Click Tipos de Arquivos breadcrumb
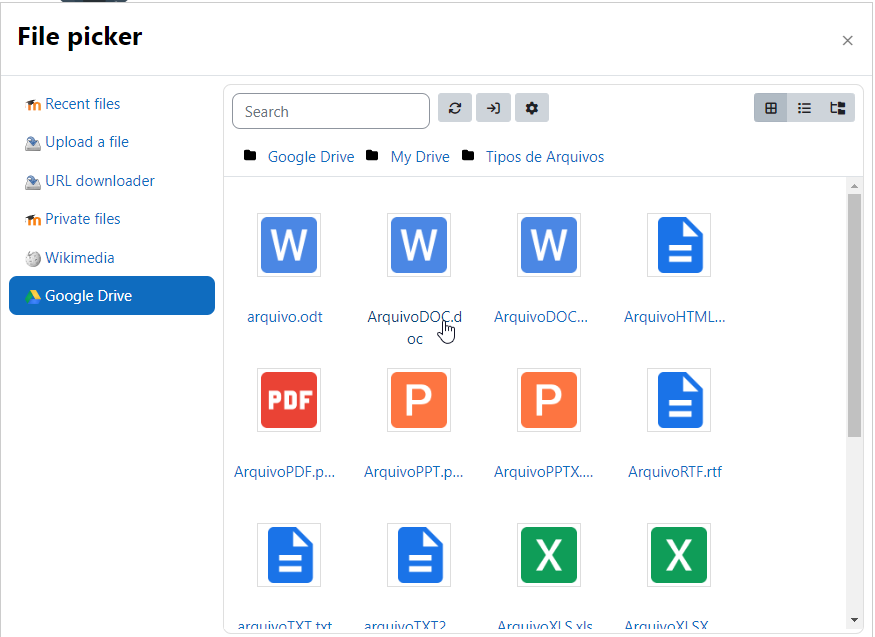This screenshot has width=875, height=637. [545, 157]
